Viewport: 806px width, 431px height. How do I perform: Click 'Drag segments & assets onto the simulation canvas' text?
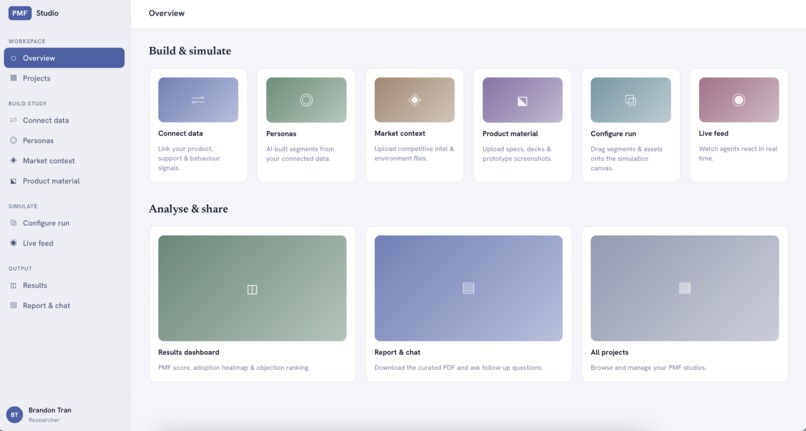point(627,158)
